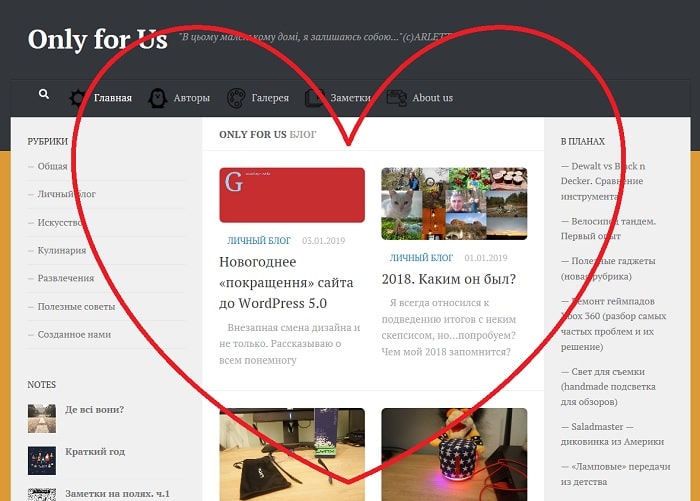700x501 pixels.
Task: Open the 2018 photo collage thumbnail
Action: pyautogui.click(x=454, y=204)
